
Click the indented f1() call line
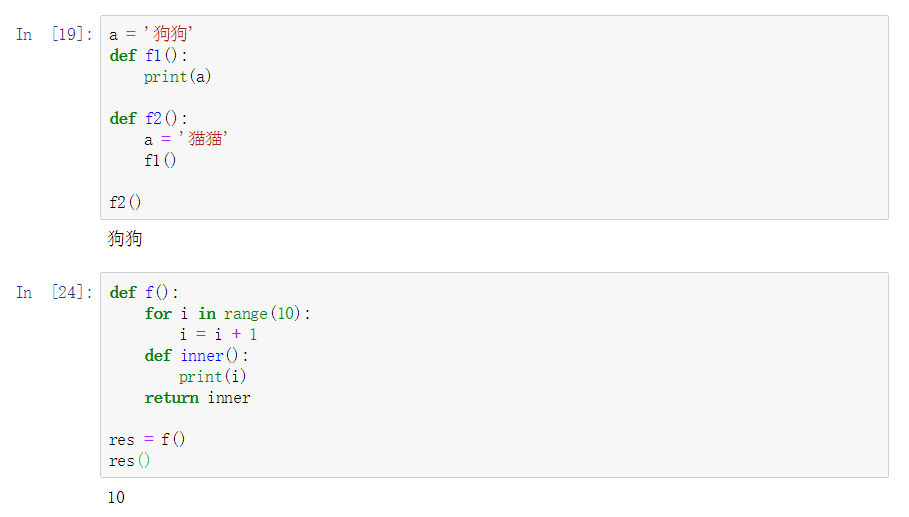coord(160,161)
